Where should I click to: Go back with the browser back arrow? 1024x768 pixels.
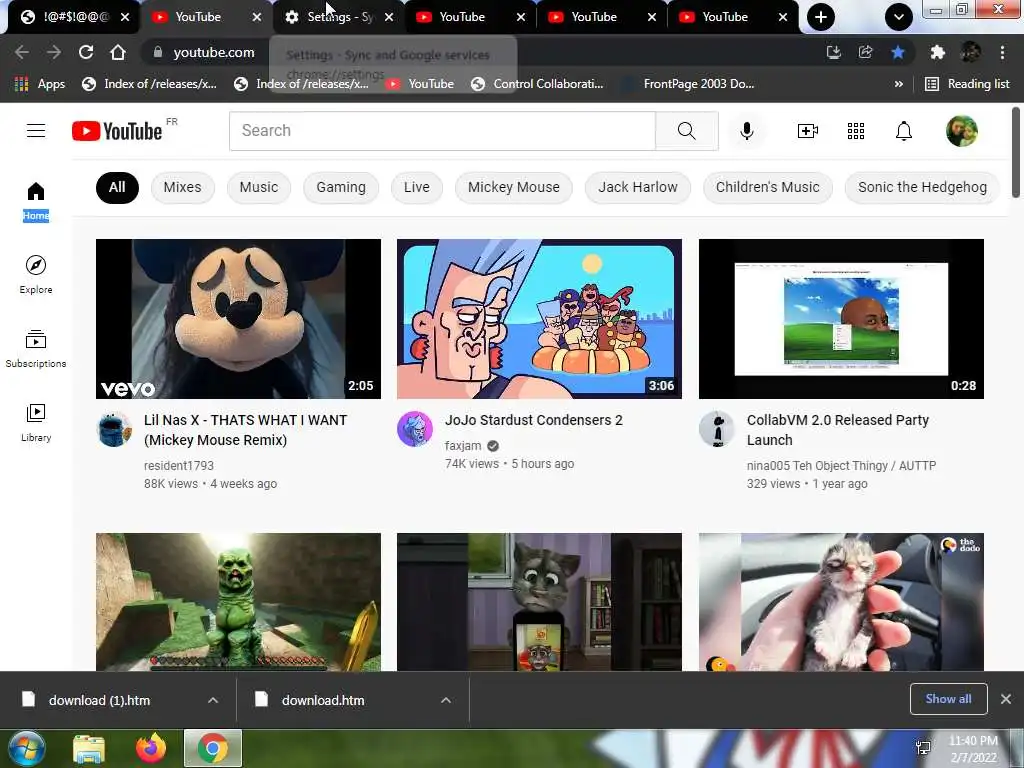[x=21, y=52]
